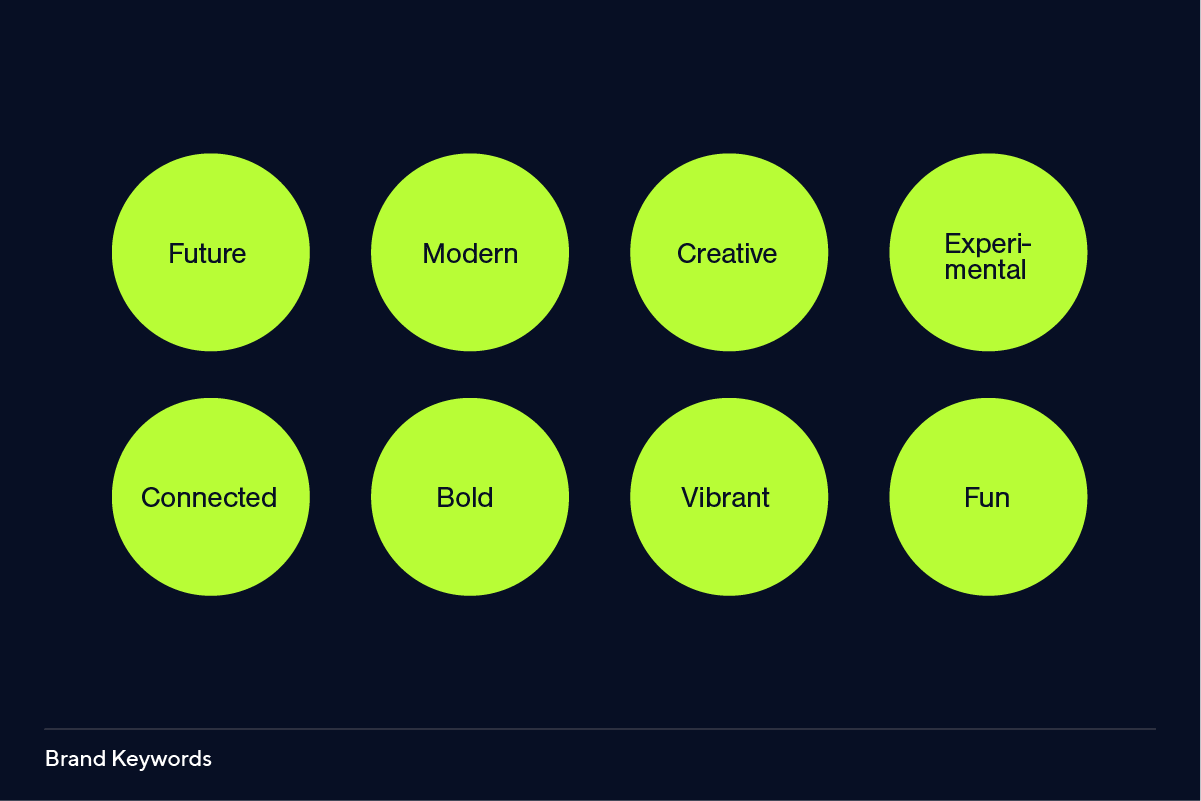This screenshot has height=801, width=1201.
Task: Click the "Fun" text label
Action: 987,498
